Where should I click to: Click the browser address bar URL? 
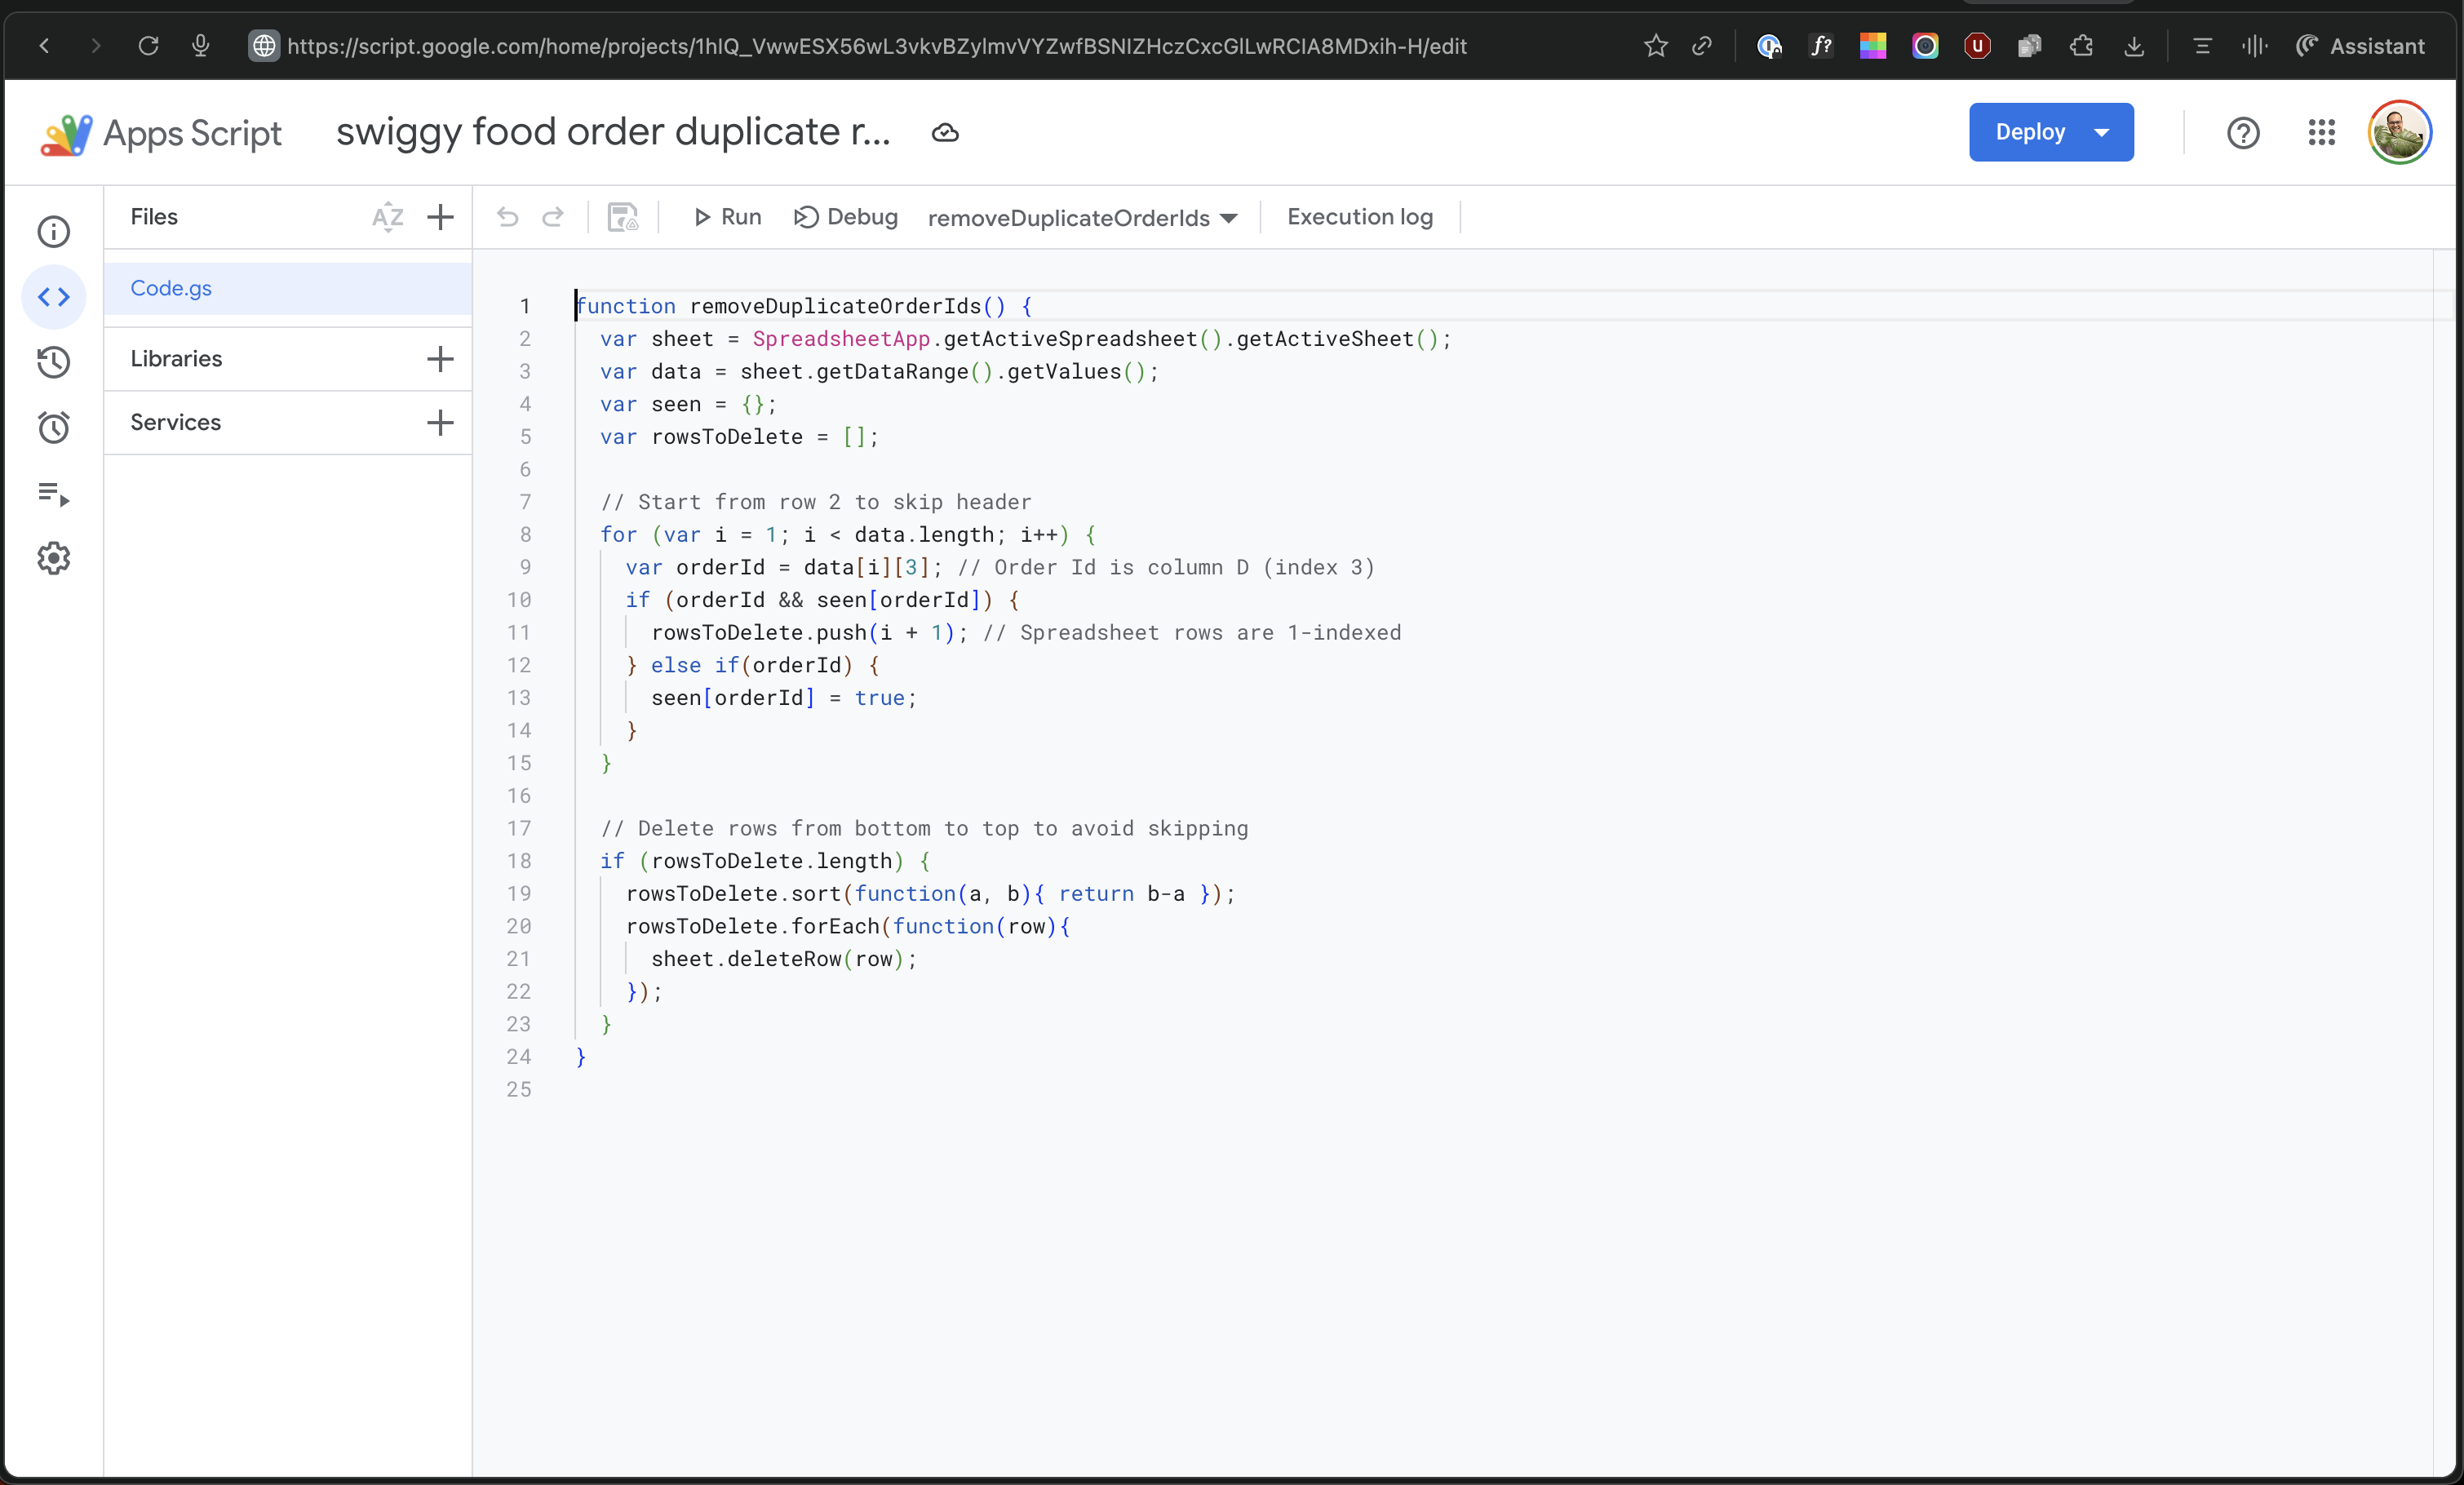[x=876, y=46]
